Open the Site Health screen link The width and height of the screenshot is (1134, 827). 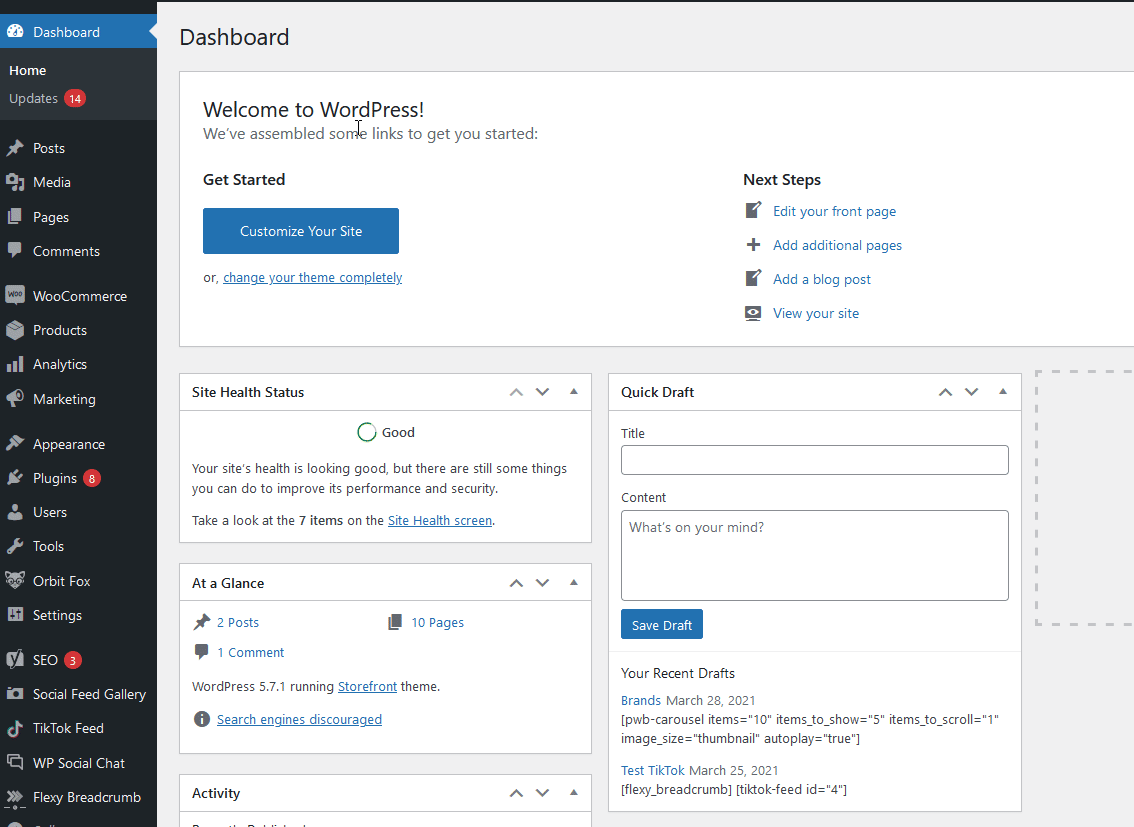(x=440, y=520)
